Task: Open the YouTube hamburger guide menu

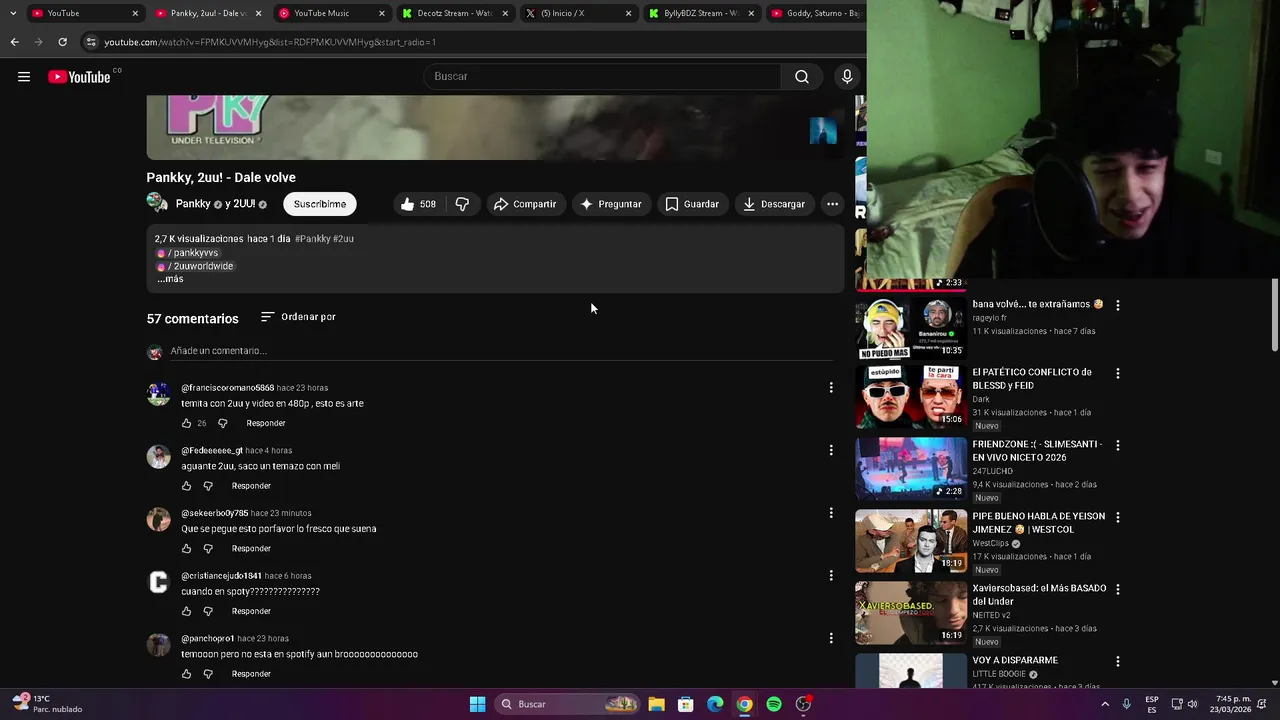Action: pyautogui.click(x=24, y=77)
